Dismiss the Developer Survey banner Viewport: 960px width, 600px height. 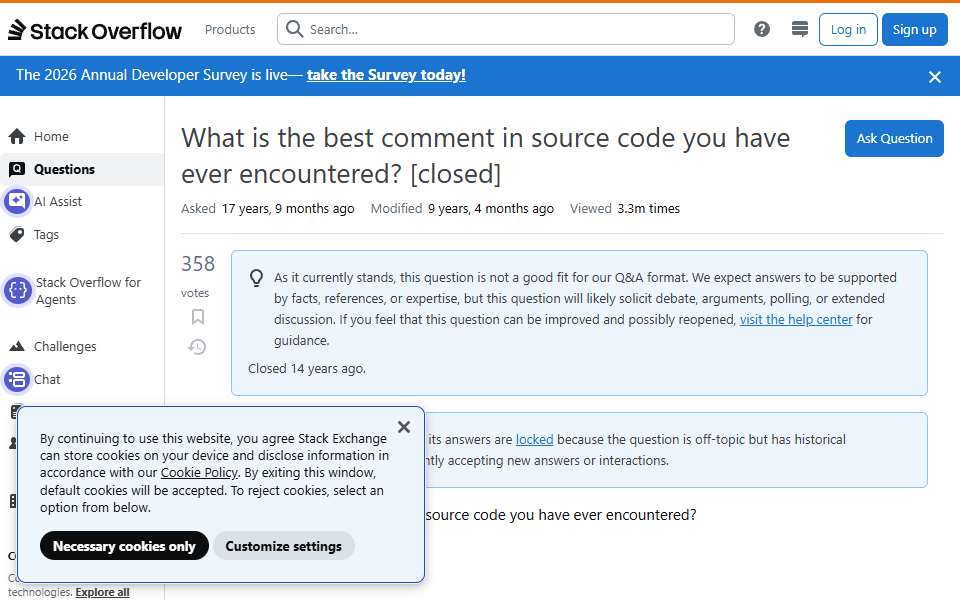(934, 77)
